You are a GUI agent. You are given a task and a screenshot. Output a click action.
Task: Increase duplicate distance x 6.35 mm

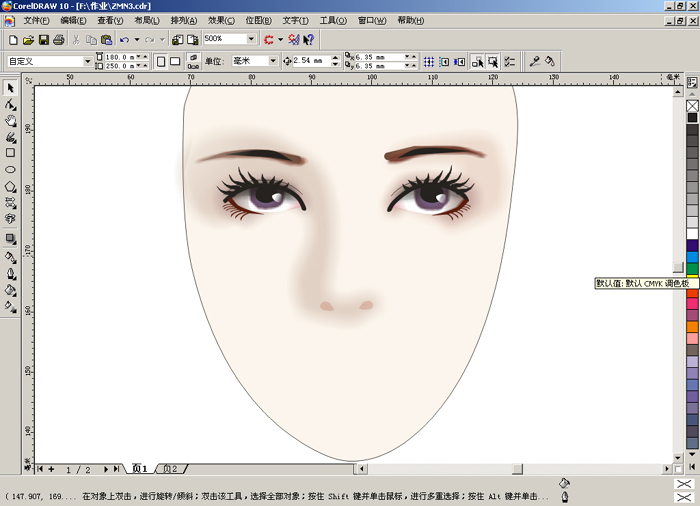click(x=413, y=57)
